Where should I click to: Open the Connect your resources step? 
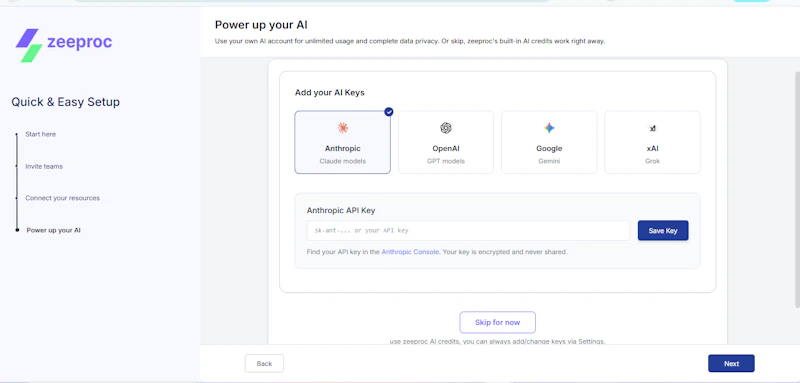pyautogui.click(x=62, y=198)
